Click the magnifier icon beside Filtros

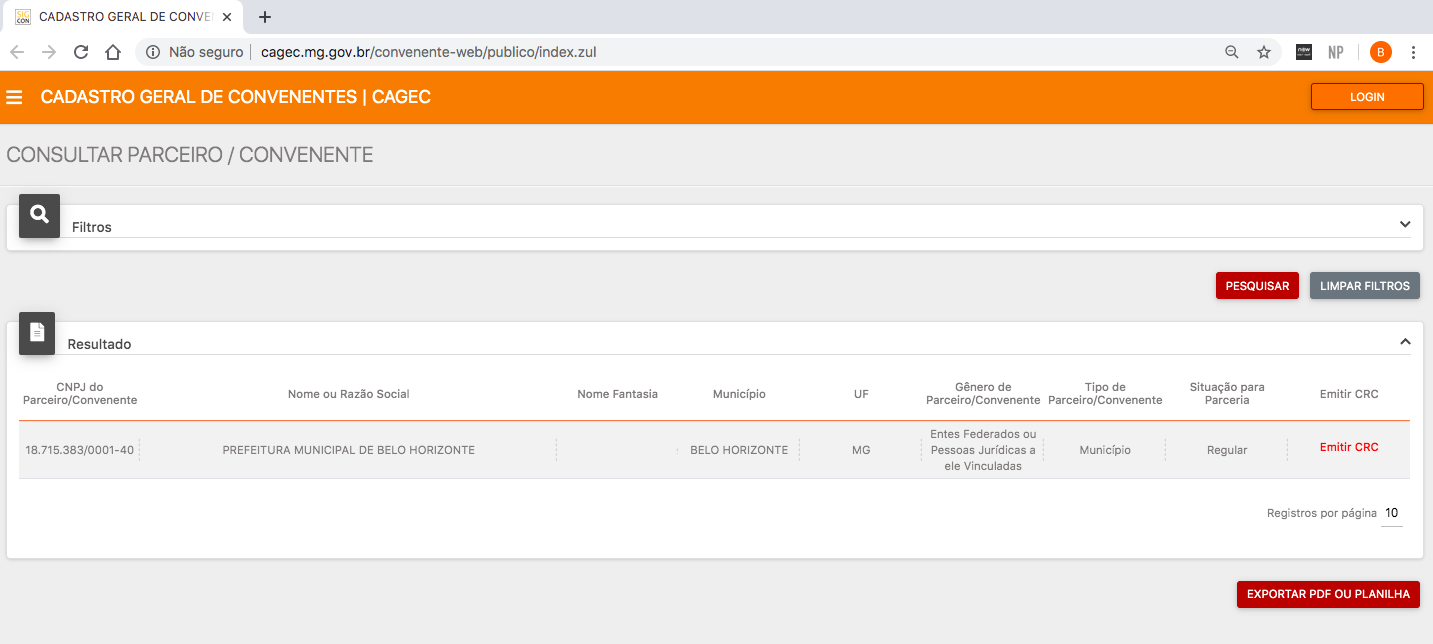pyautogui.click(x=40, y=215)
